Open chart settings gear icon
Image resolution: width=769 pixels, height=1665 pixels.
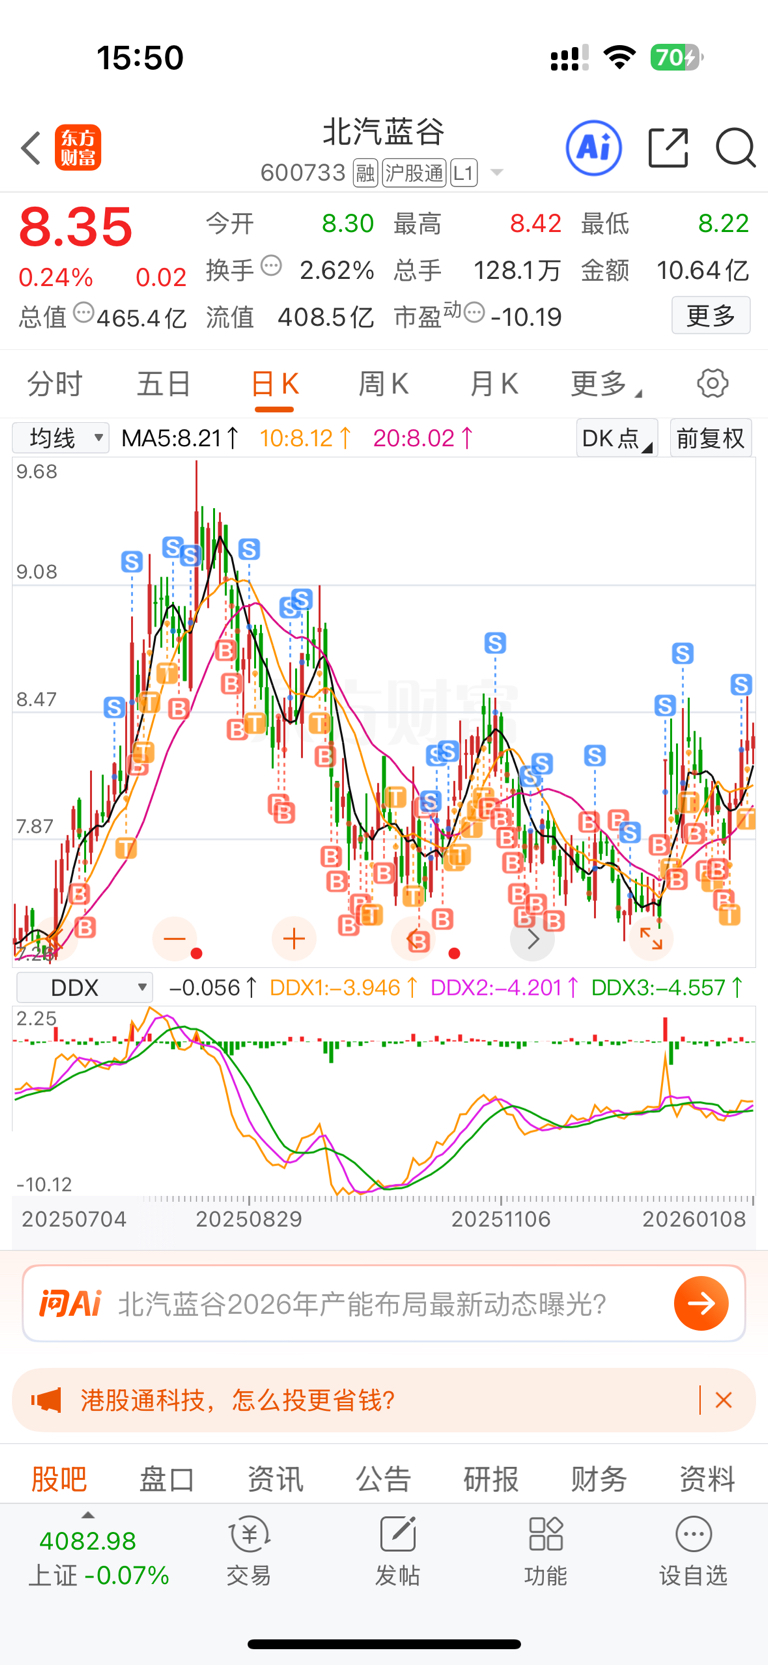click(x=712, y=383)
